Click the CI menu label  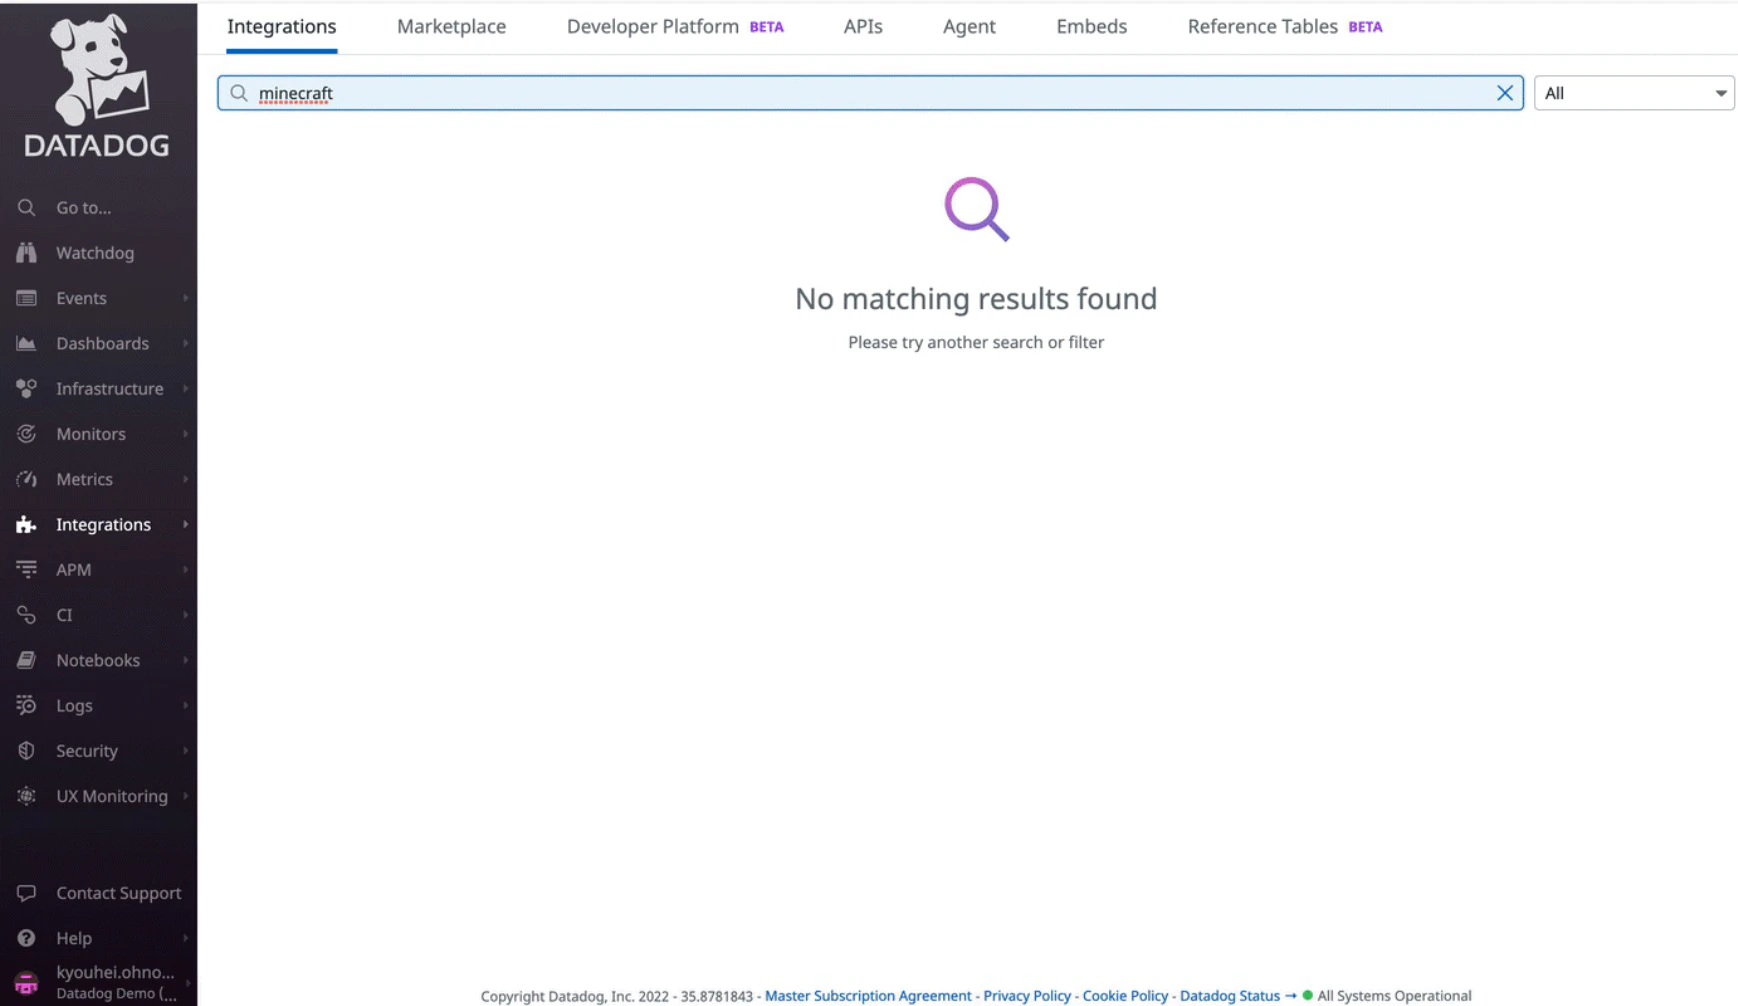point(64,615)
